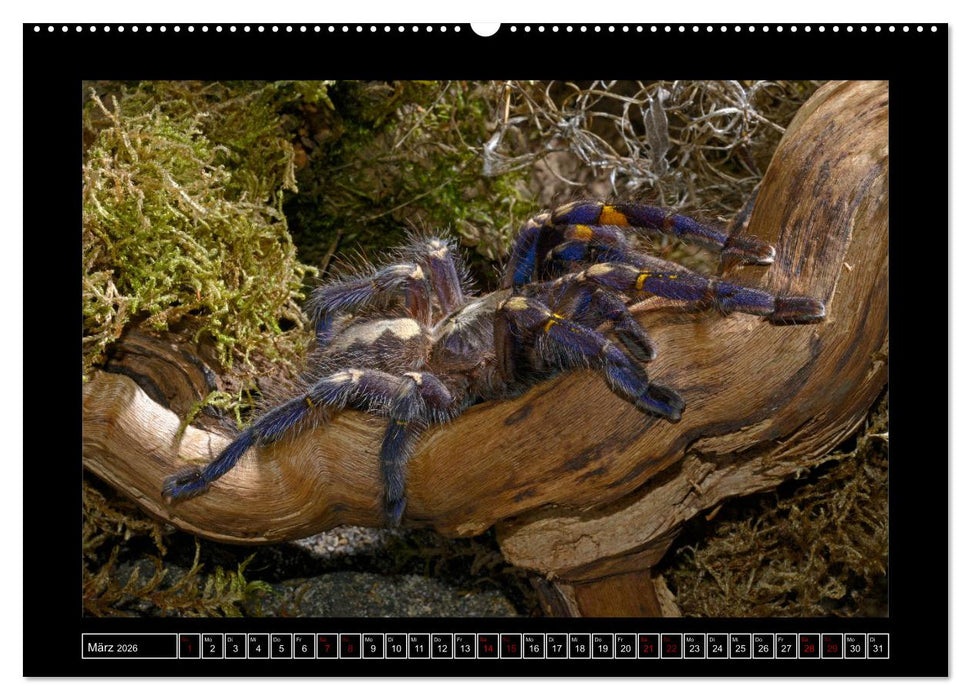Select day 5 in the date row
This screenshot has height=700, width=971.
point(281,647)
